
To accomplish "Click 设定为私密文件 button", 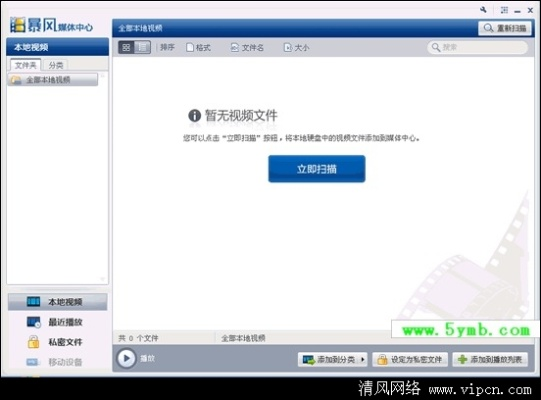I will (x=410, y=360).
